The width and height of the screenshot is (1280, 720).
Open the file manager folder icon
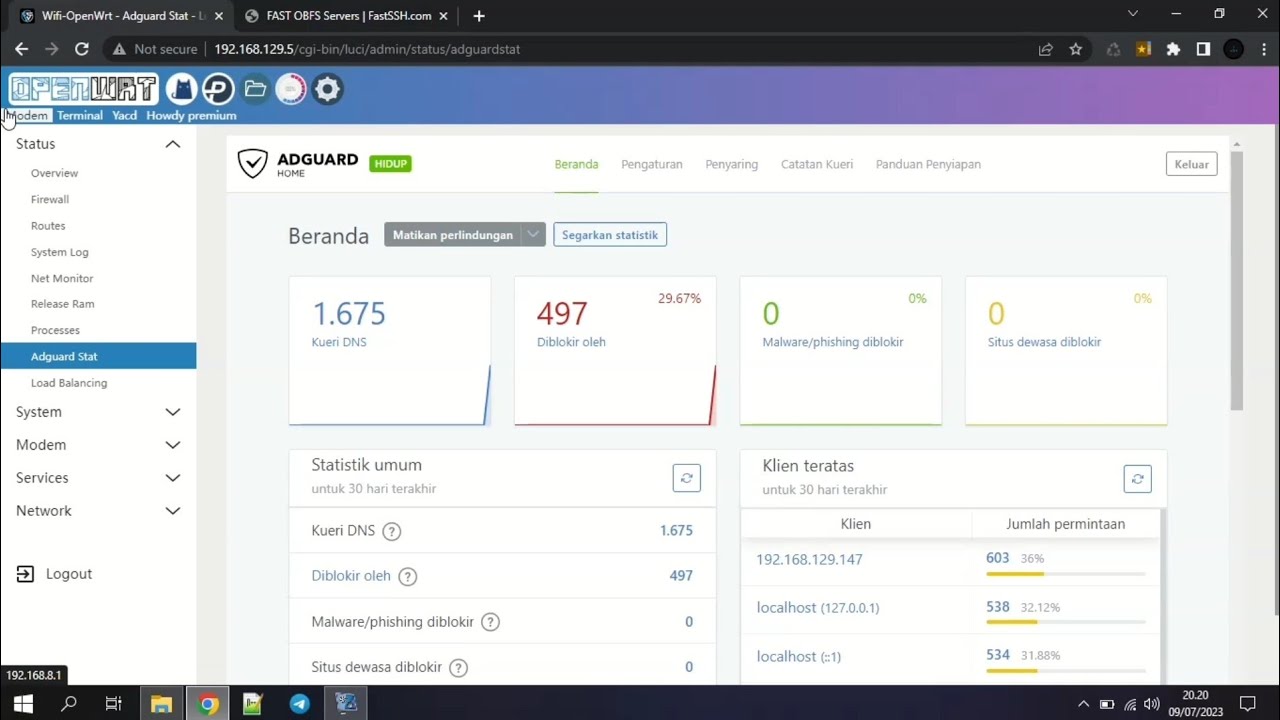[x=255, y=89]
